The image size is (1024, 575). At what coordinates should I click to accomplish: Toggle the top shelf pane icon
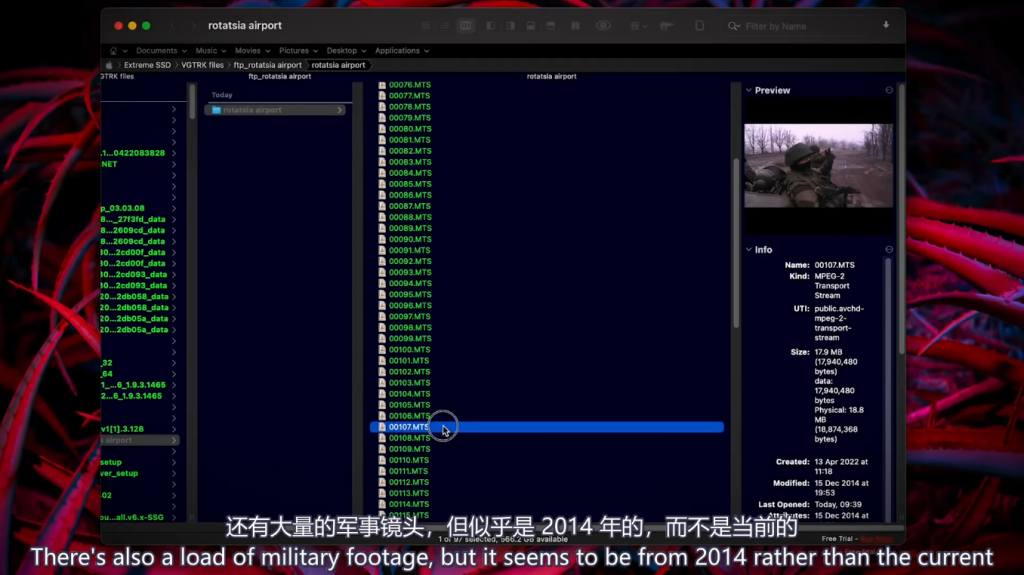click(x=551, y=25)
